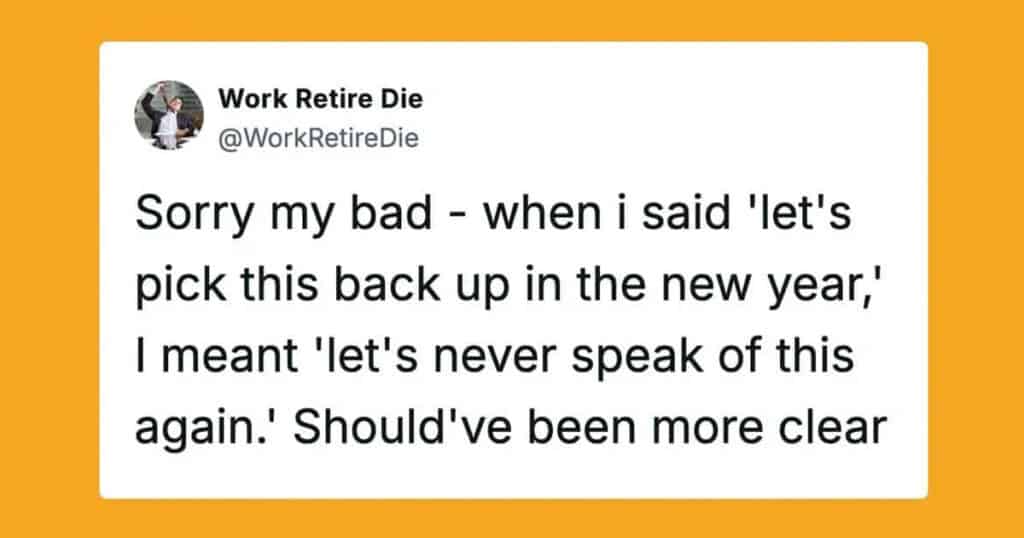Click the word 'Work' in the display name
The image size is (1024, 538).
[246, 99]
